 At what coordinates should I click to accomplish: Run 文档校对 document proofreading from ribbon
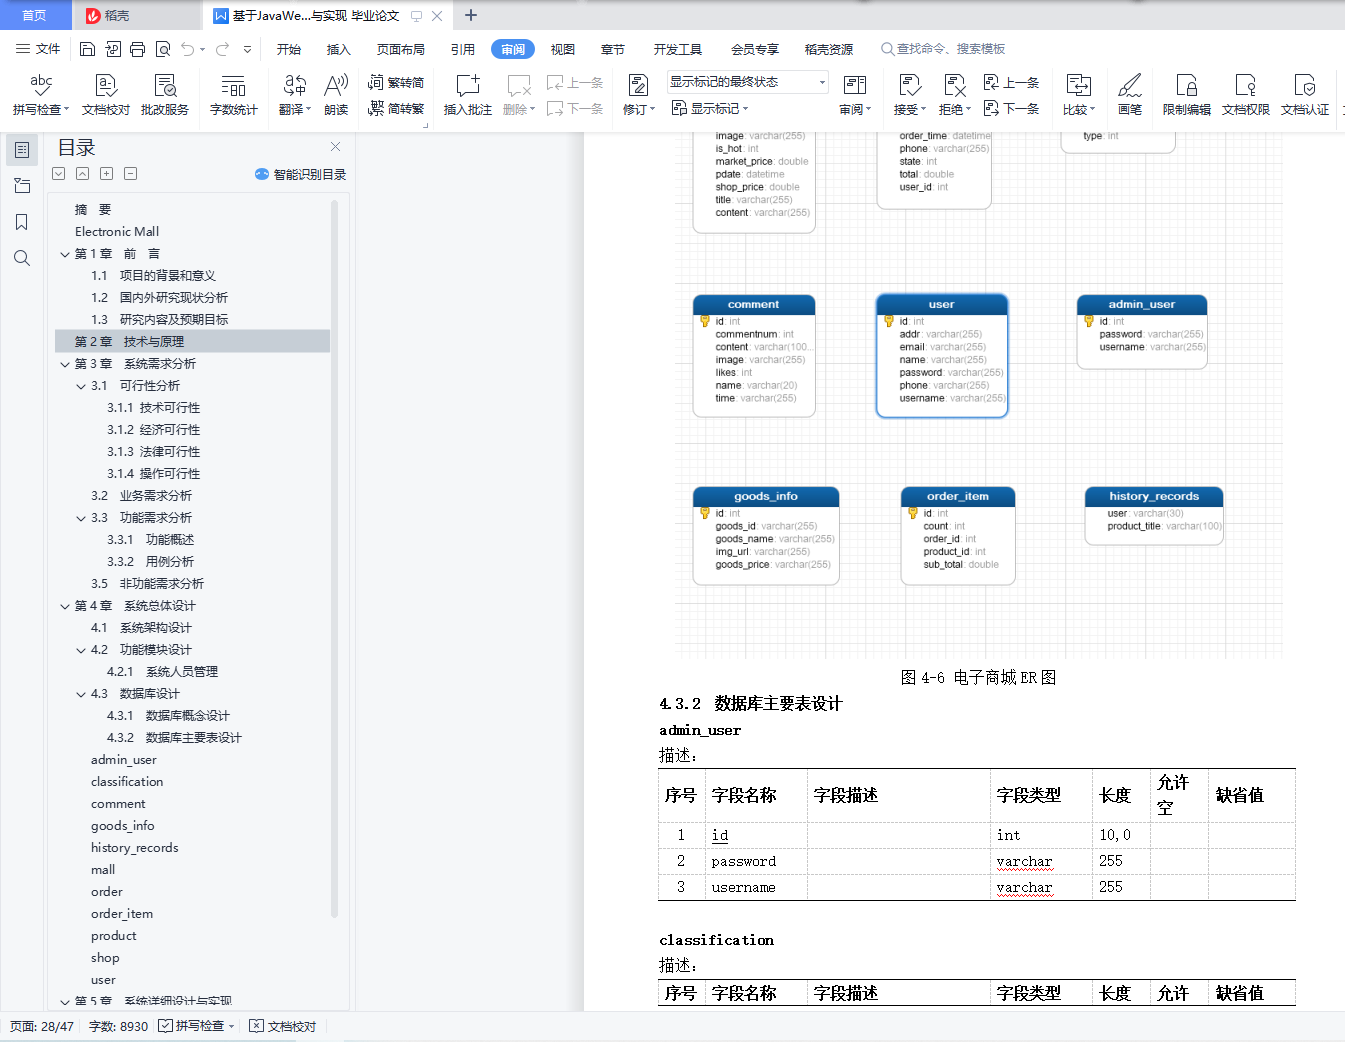tap(106, 95)
